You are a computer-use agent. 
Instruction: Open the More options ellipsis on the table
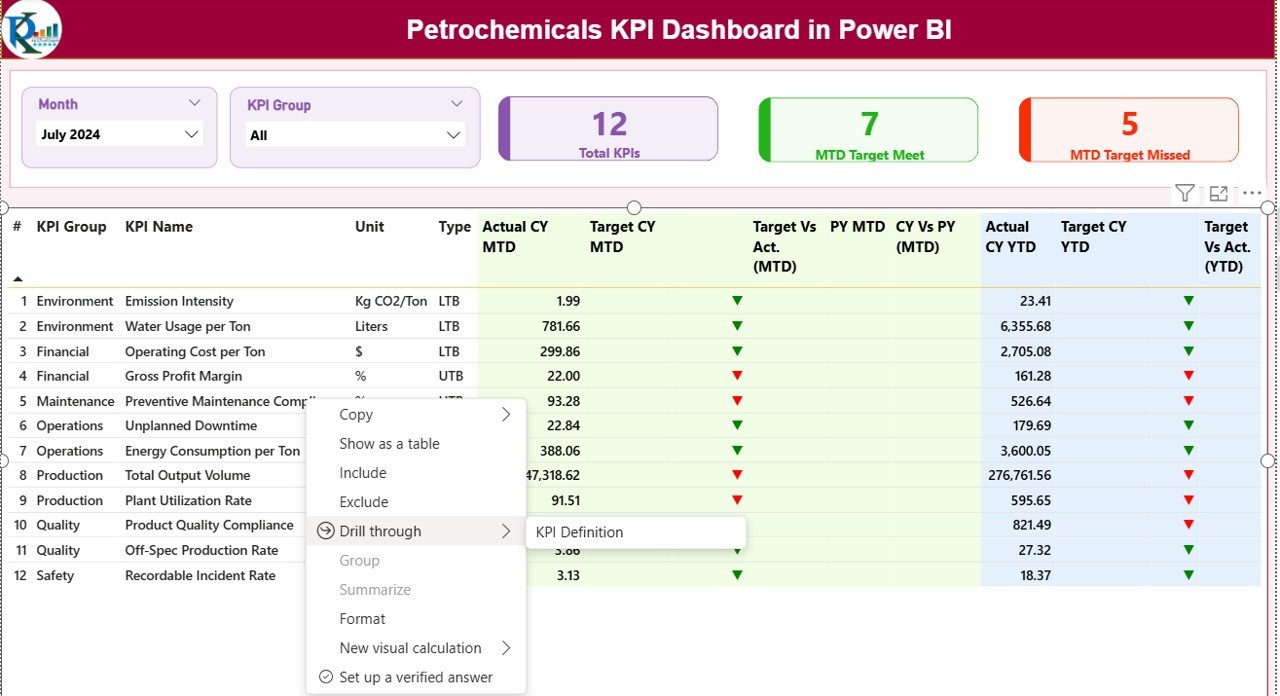coord(1252,193)
